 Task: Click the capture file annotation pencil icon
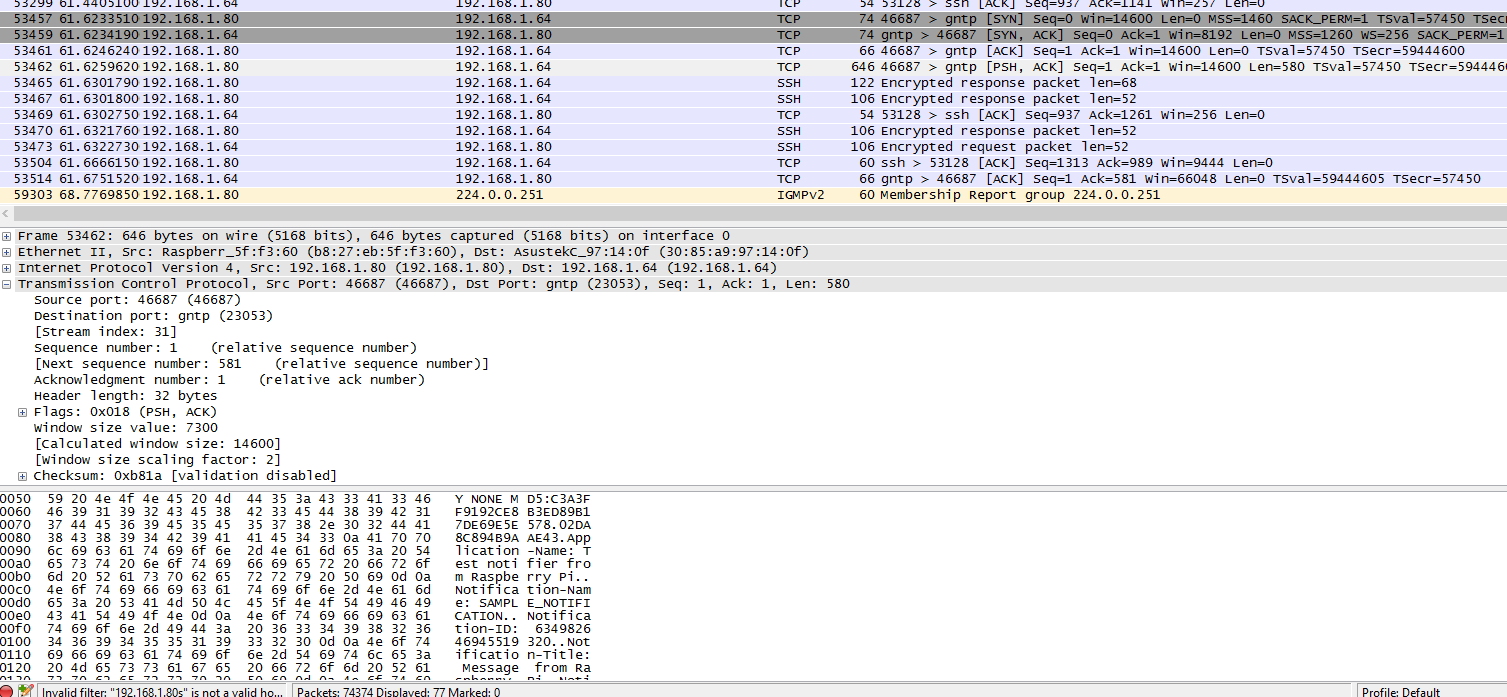pos(27,690)
